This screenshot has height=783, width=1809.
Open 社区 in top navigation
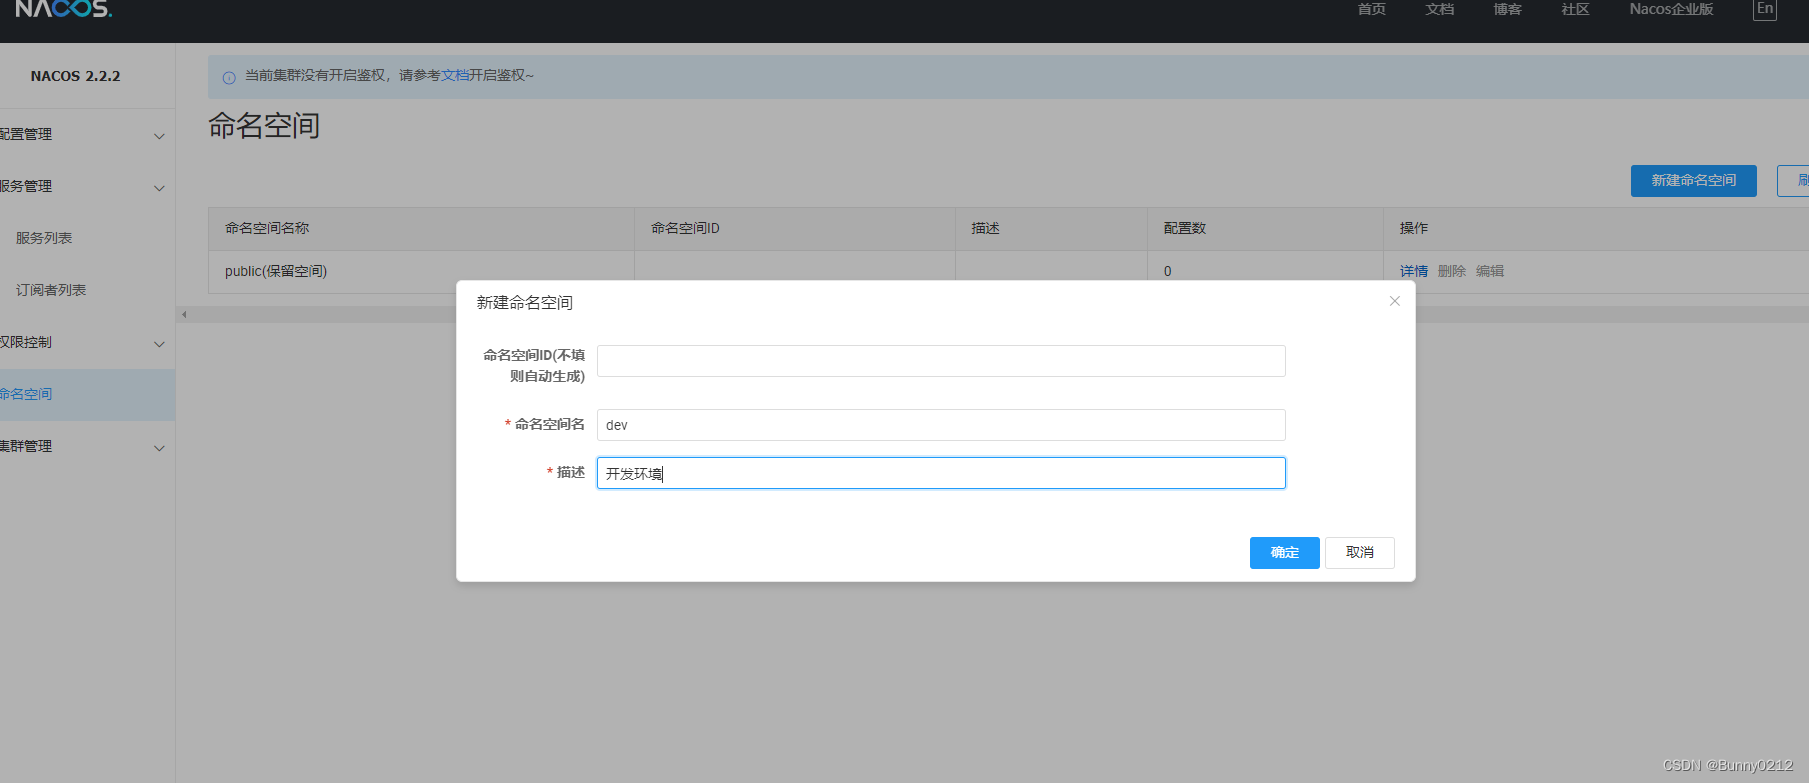pos(1575,9)
